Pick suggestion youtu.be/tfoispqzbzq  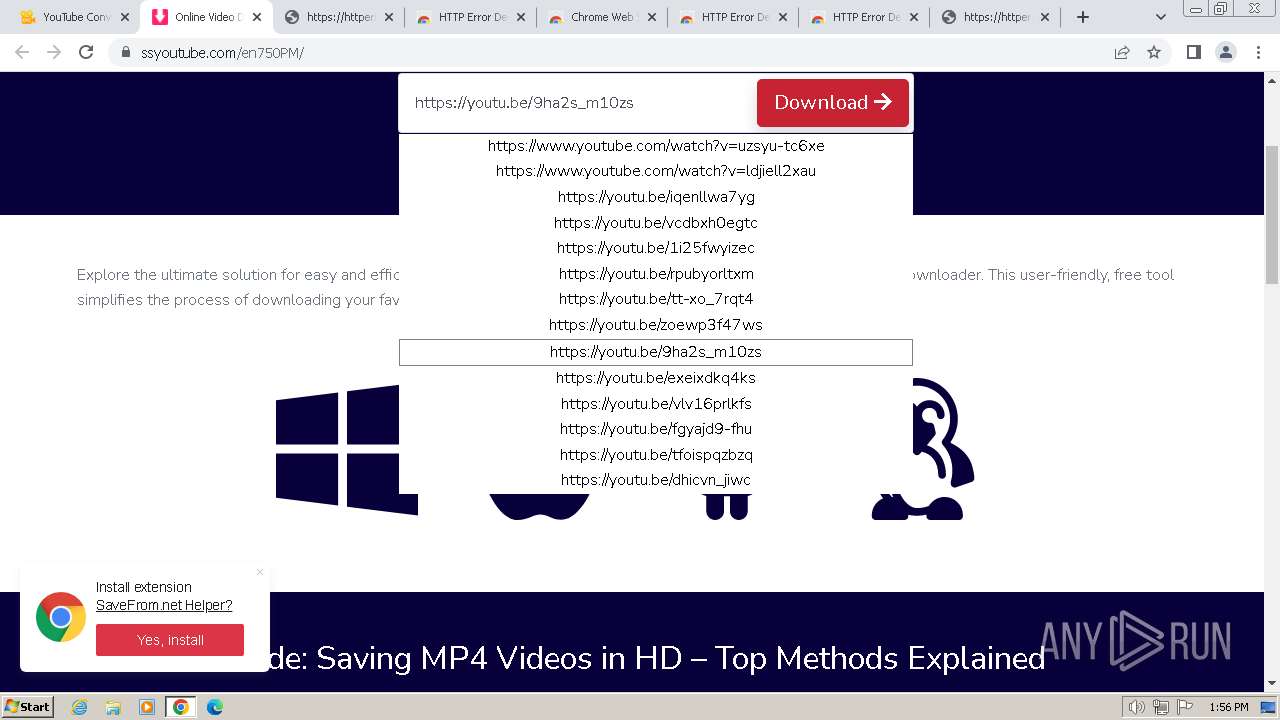tap(656, 455)
